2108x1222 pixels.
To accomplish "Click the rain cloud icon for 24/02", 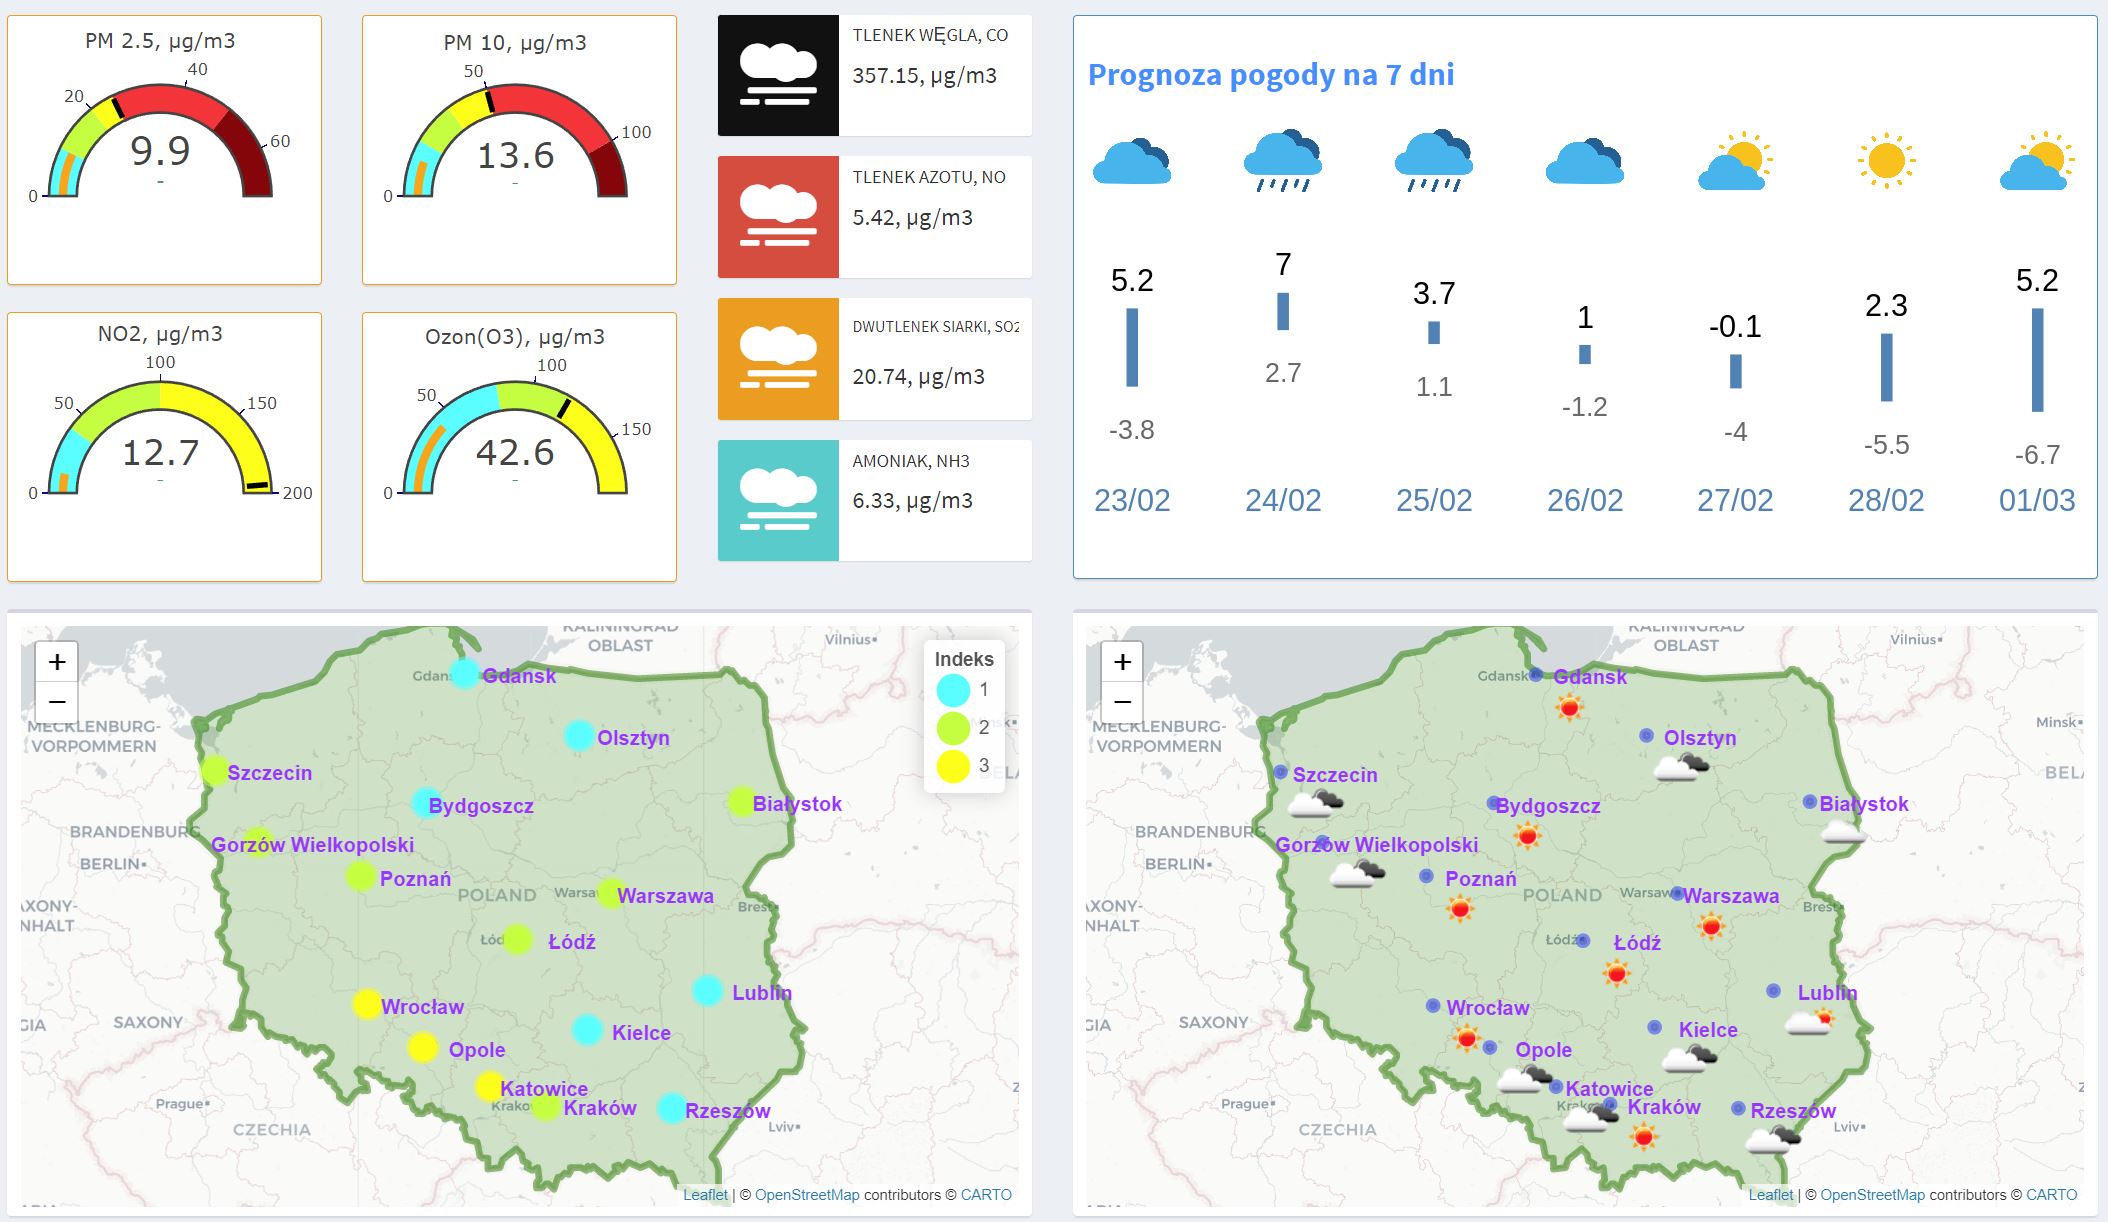I will [1283, 160].
